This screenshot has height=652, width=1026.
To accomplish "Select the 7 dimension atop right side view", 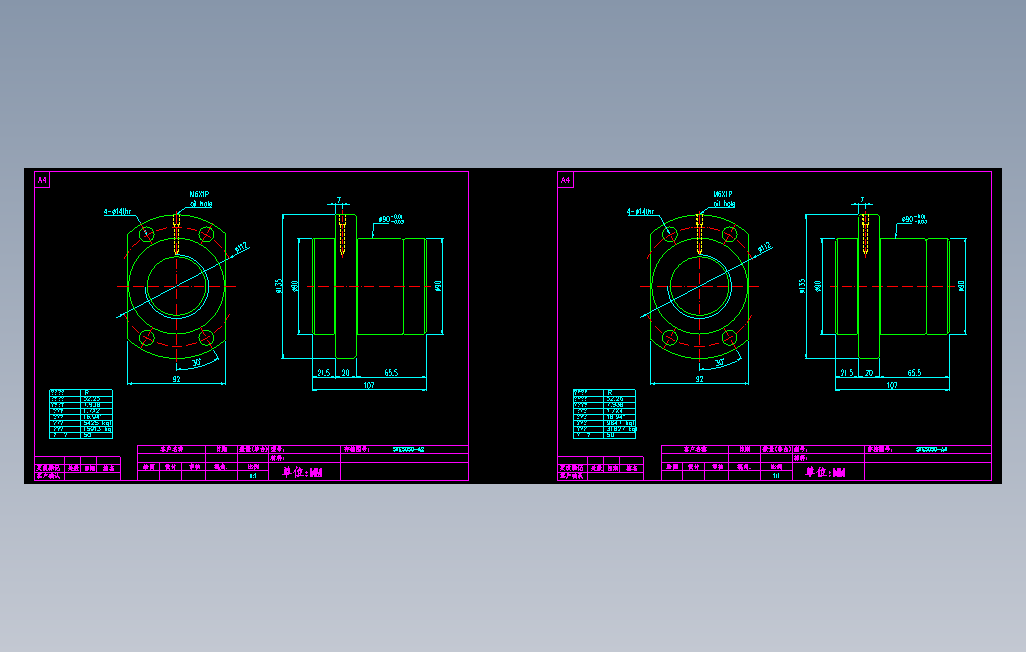I will pyautogui.click(x=862, y=200).
